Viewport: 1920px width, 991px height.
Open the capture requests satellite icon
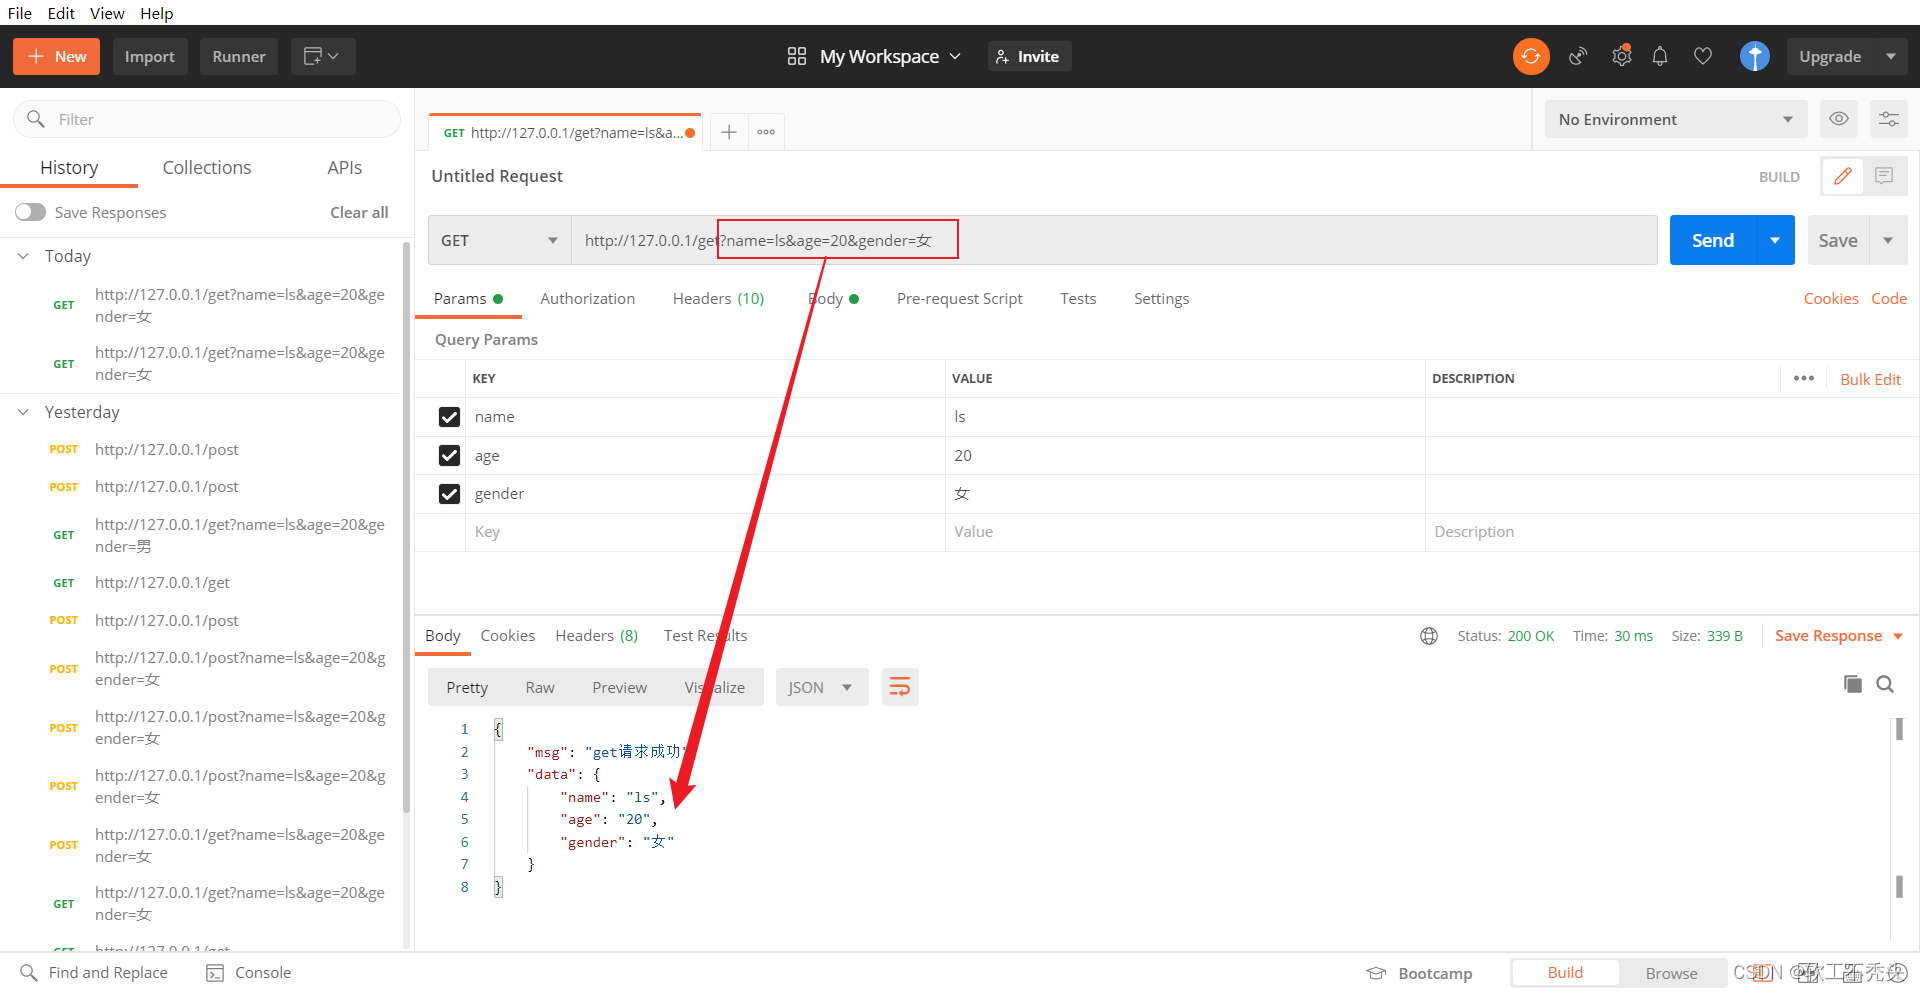(x=1578, y=56)
